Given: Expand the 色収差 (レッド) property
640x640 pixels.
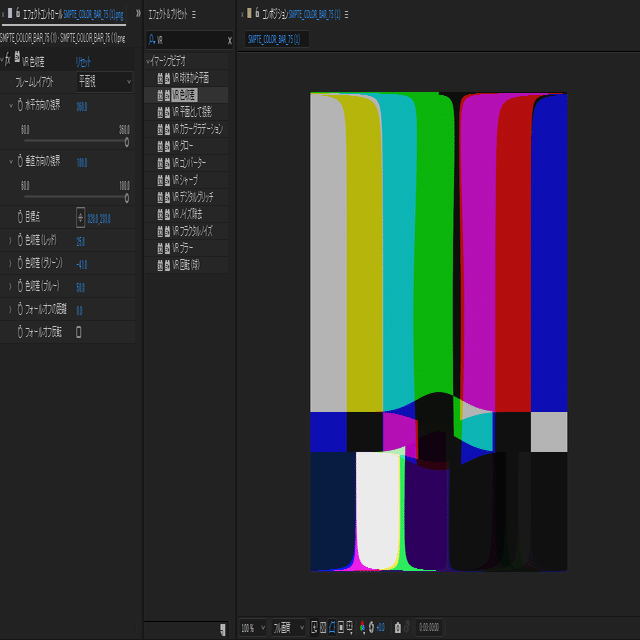Looking at the screenshot, I should (x=11, y=240).
